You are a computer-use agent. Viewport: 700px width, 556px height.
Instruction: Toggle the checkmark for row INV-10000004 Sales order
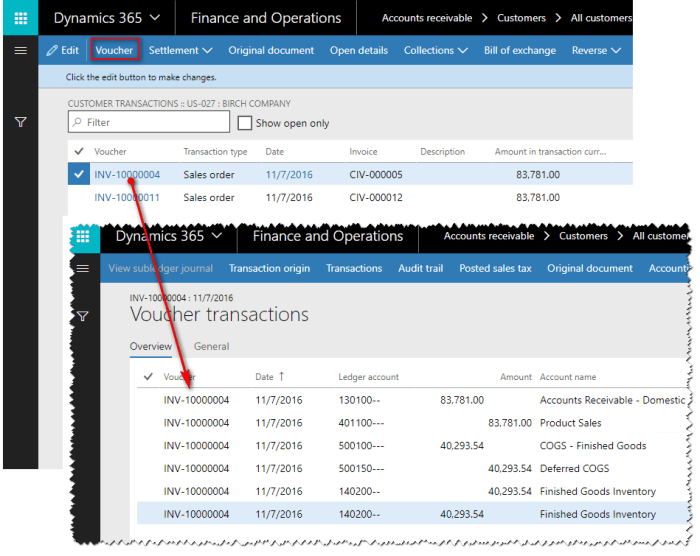click(79, 174)
